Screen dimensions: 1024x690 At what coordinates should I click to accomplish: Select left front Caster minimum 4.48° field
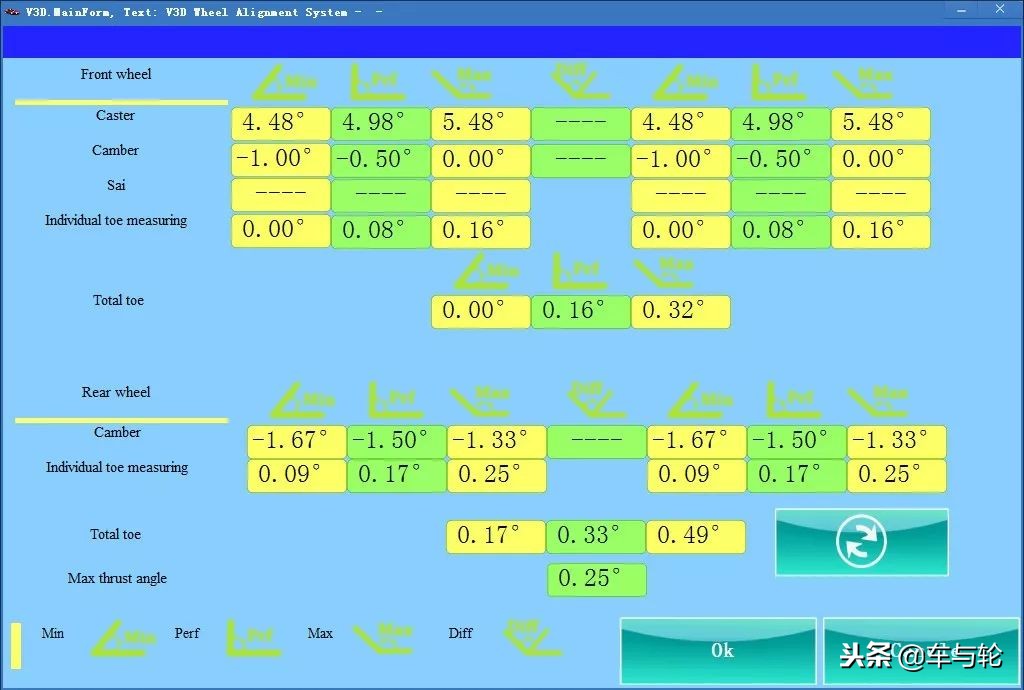pyautogui.click(x=281, y=123)
